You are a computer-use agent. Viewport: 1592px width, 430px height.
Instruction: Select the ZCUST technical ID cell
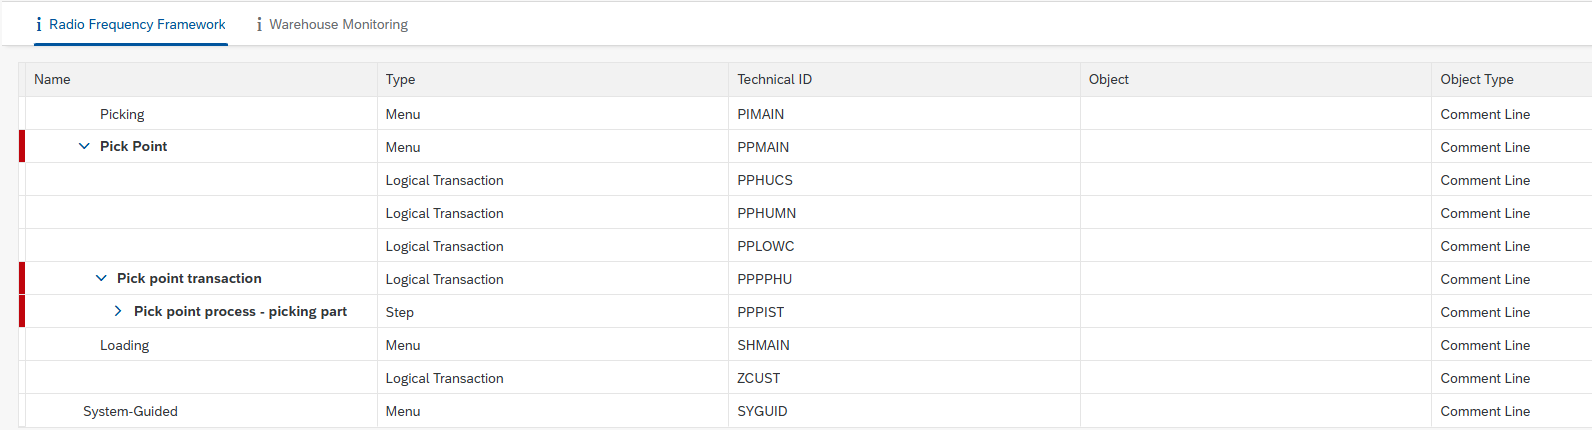point(904,378)
